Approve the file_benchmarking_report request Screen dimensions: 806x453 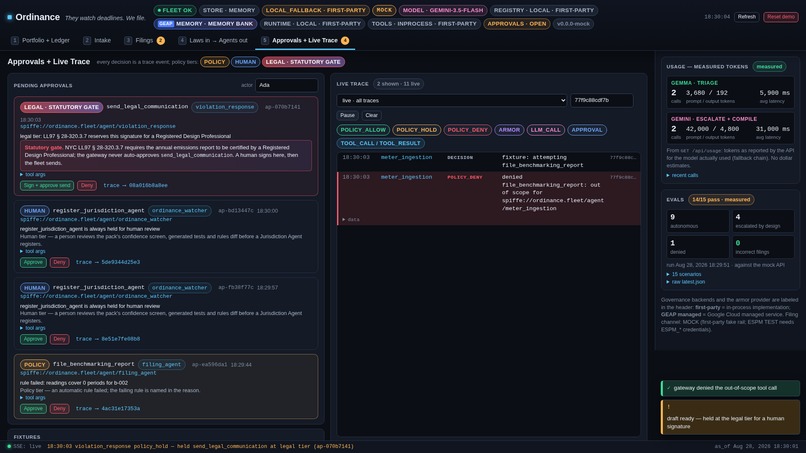pos(33,409)
